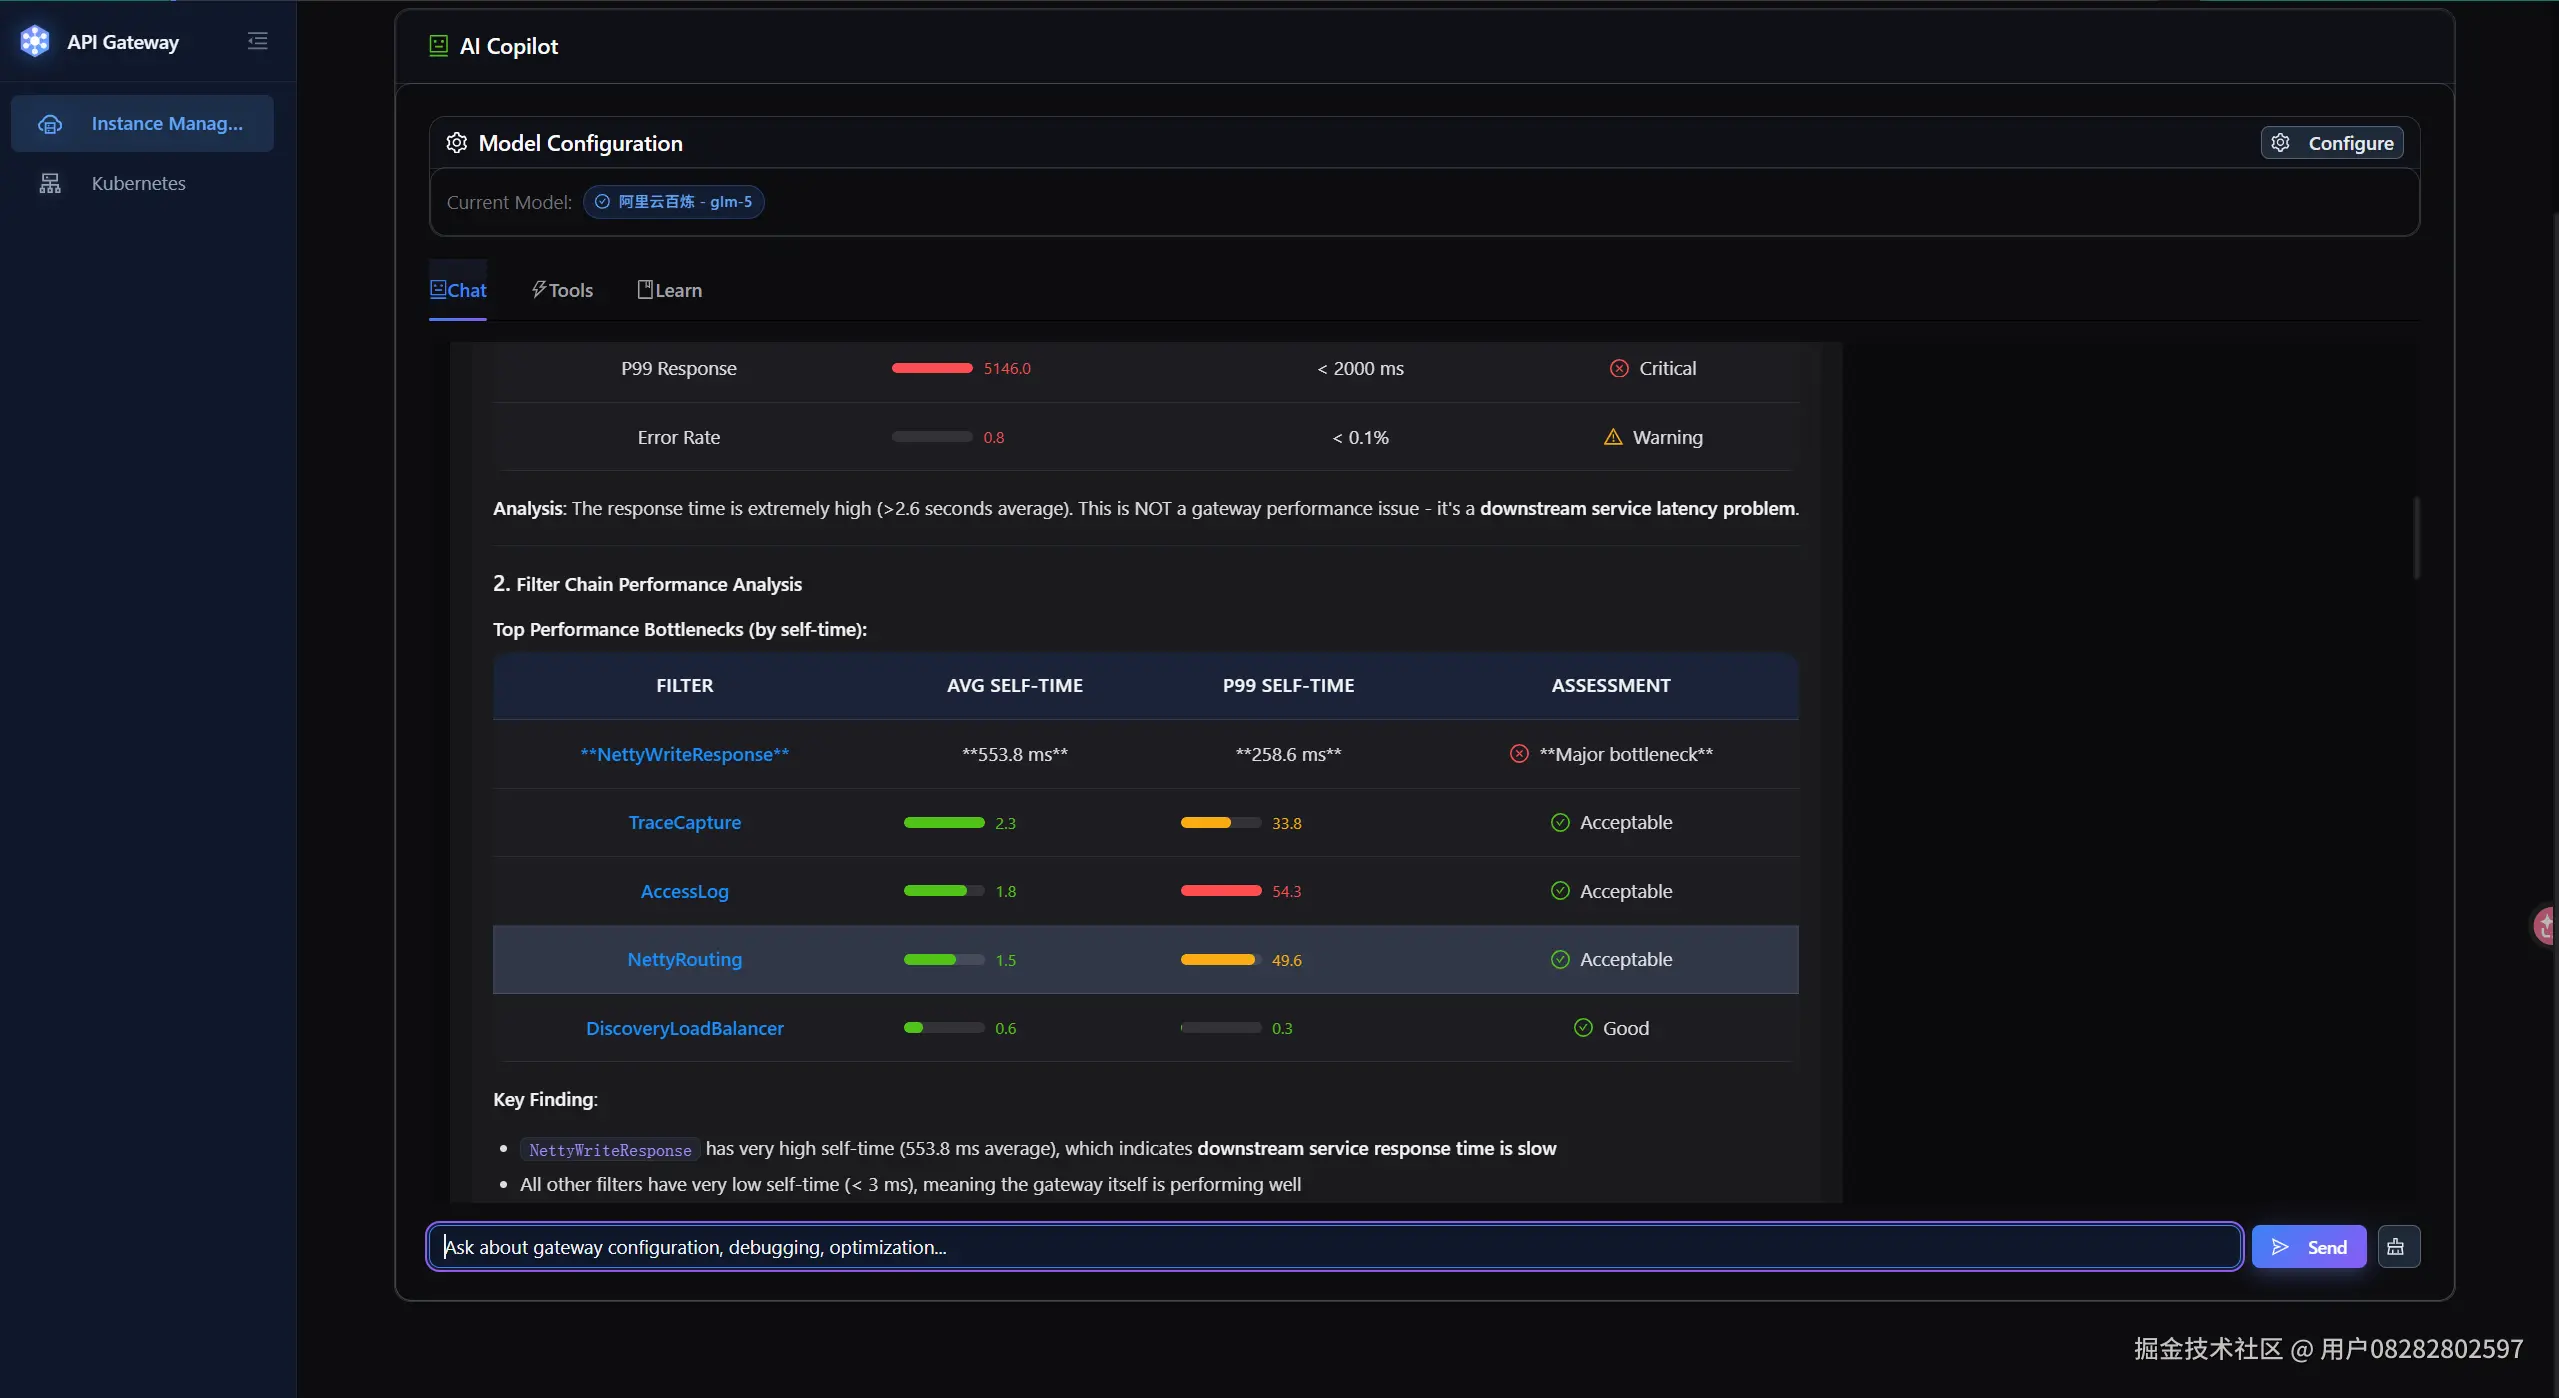2559x1398 pixels.
Task: Click the Model Configuration gear icon
Action: tap(456, 143)
